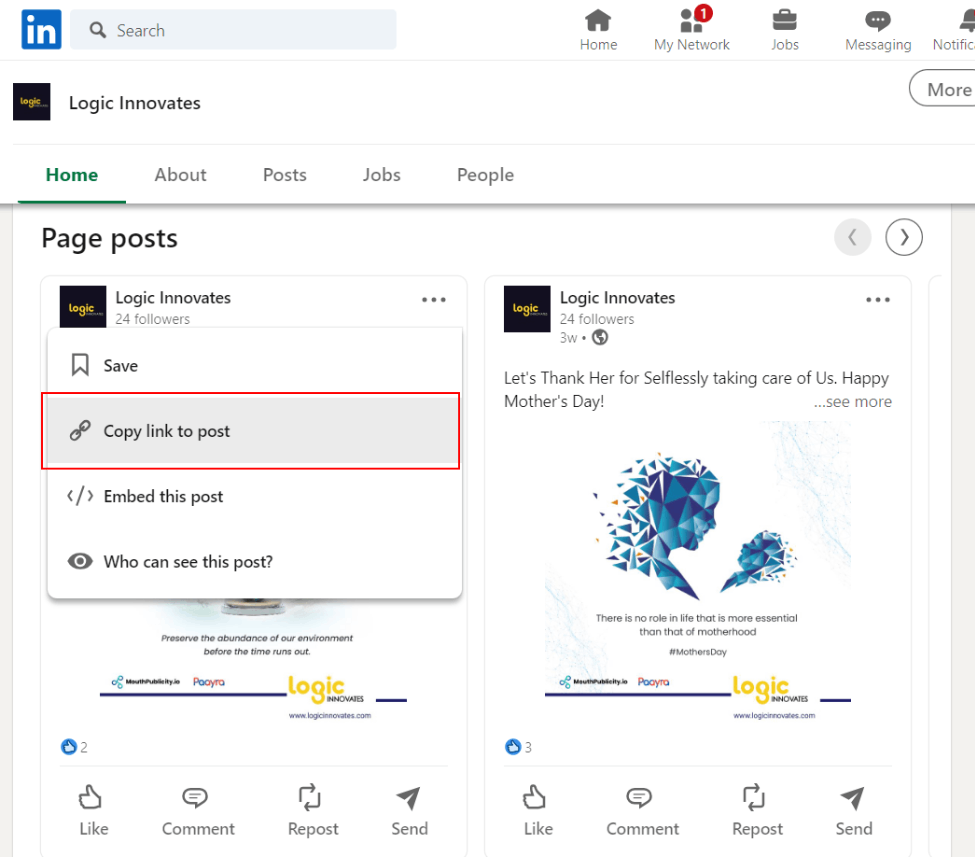
Task: View 3 reactions on Mother's Day post
Action: 519,747
